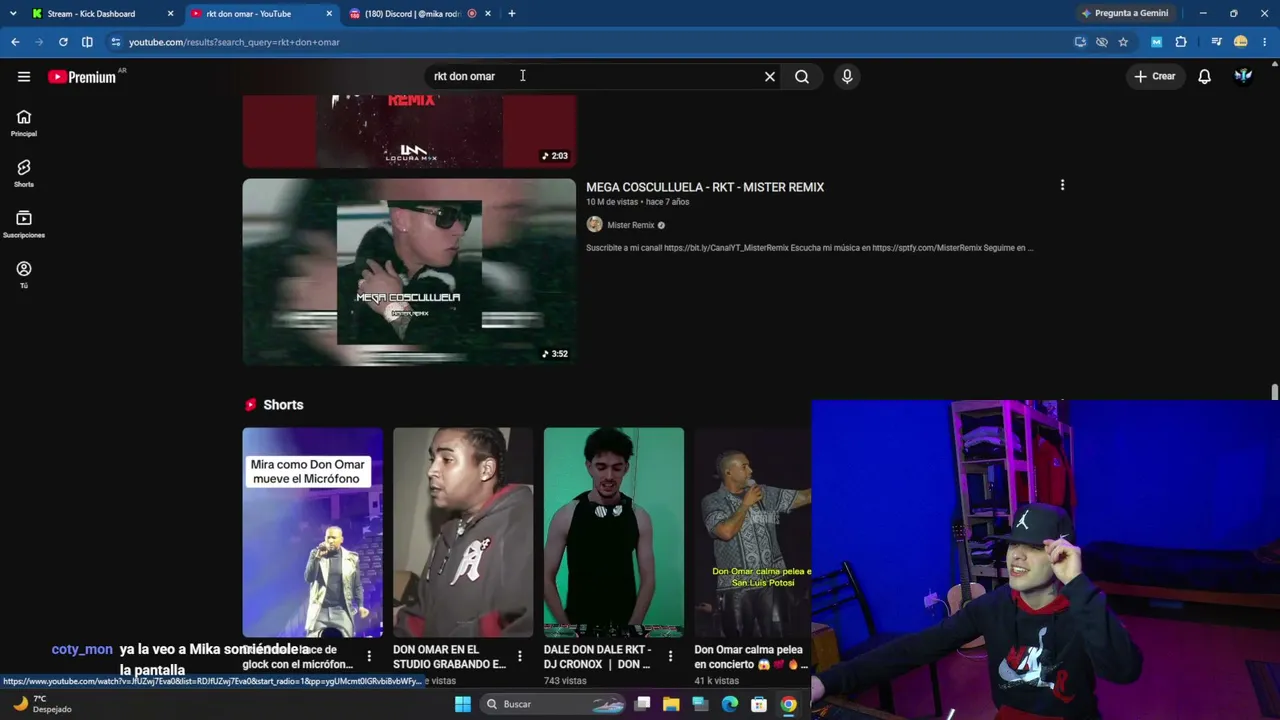Open the Don Omar Micrófono short
The image size is (1280, 720).
(312, 532)
